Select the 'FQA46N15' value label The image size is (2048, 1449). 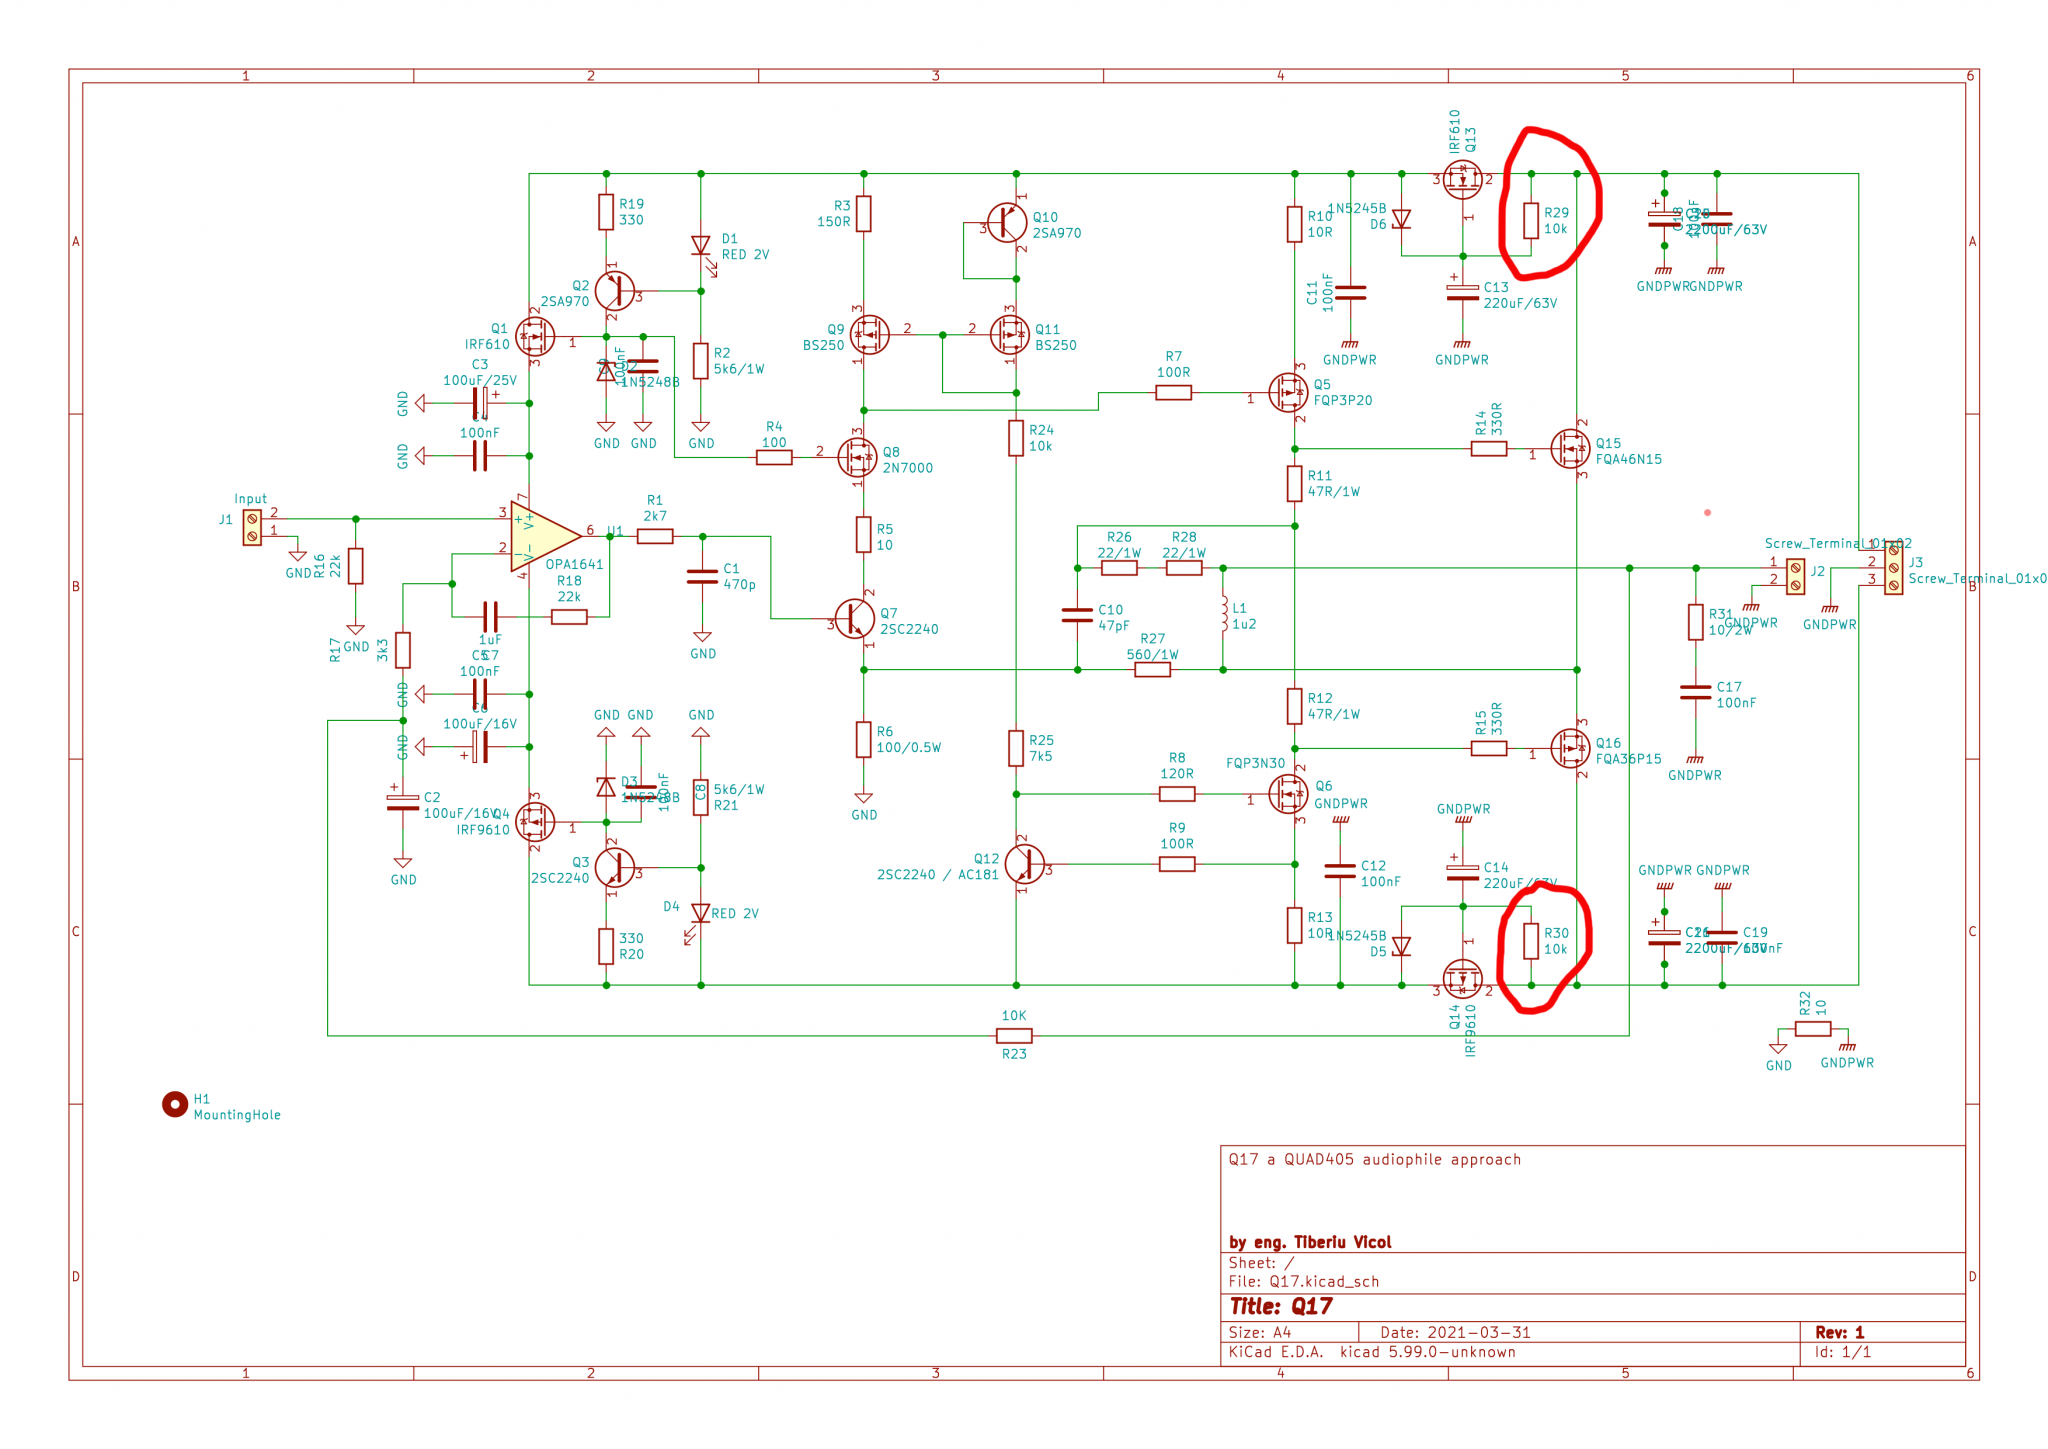pos(1629,459)
